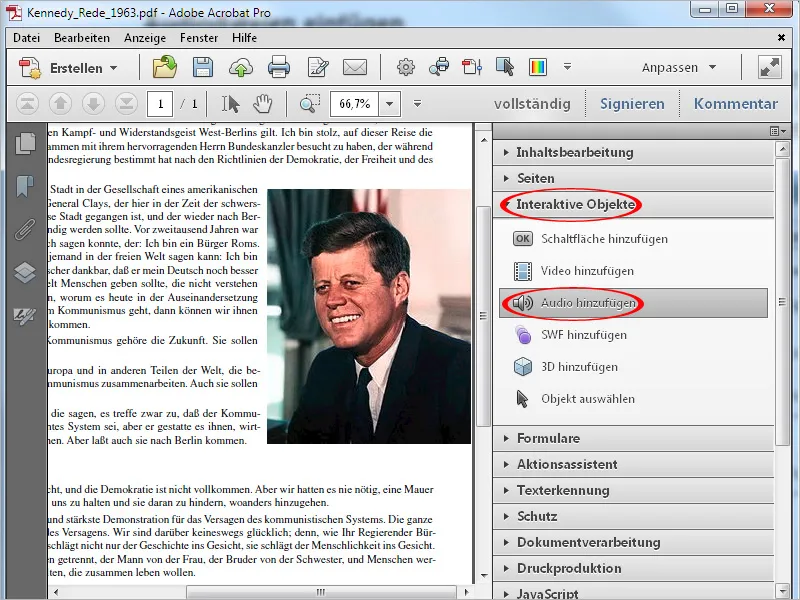800x600 pixels.
Task: Open the Hilfe menu
Action: click(x=244, y=38)
